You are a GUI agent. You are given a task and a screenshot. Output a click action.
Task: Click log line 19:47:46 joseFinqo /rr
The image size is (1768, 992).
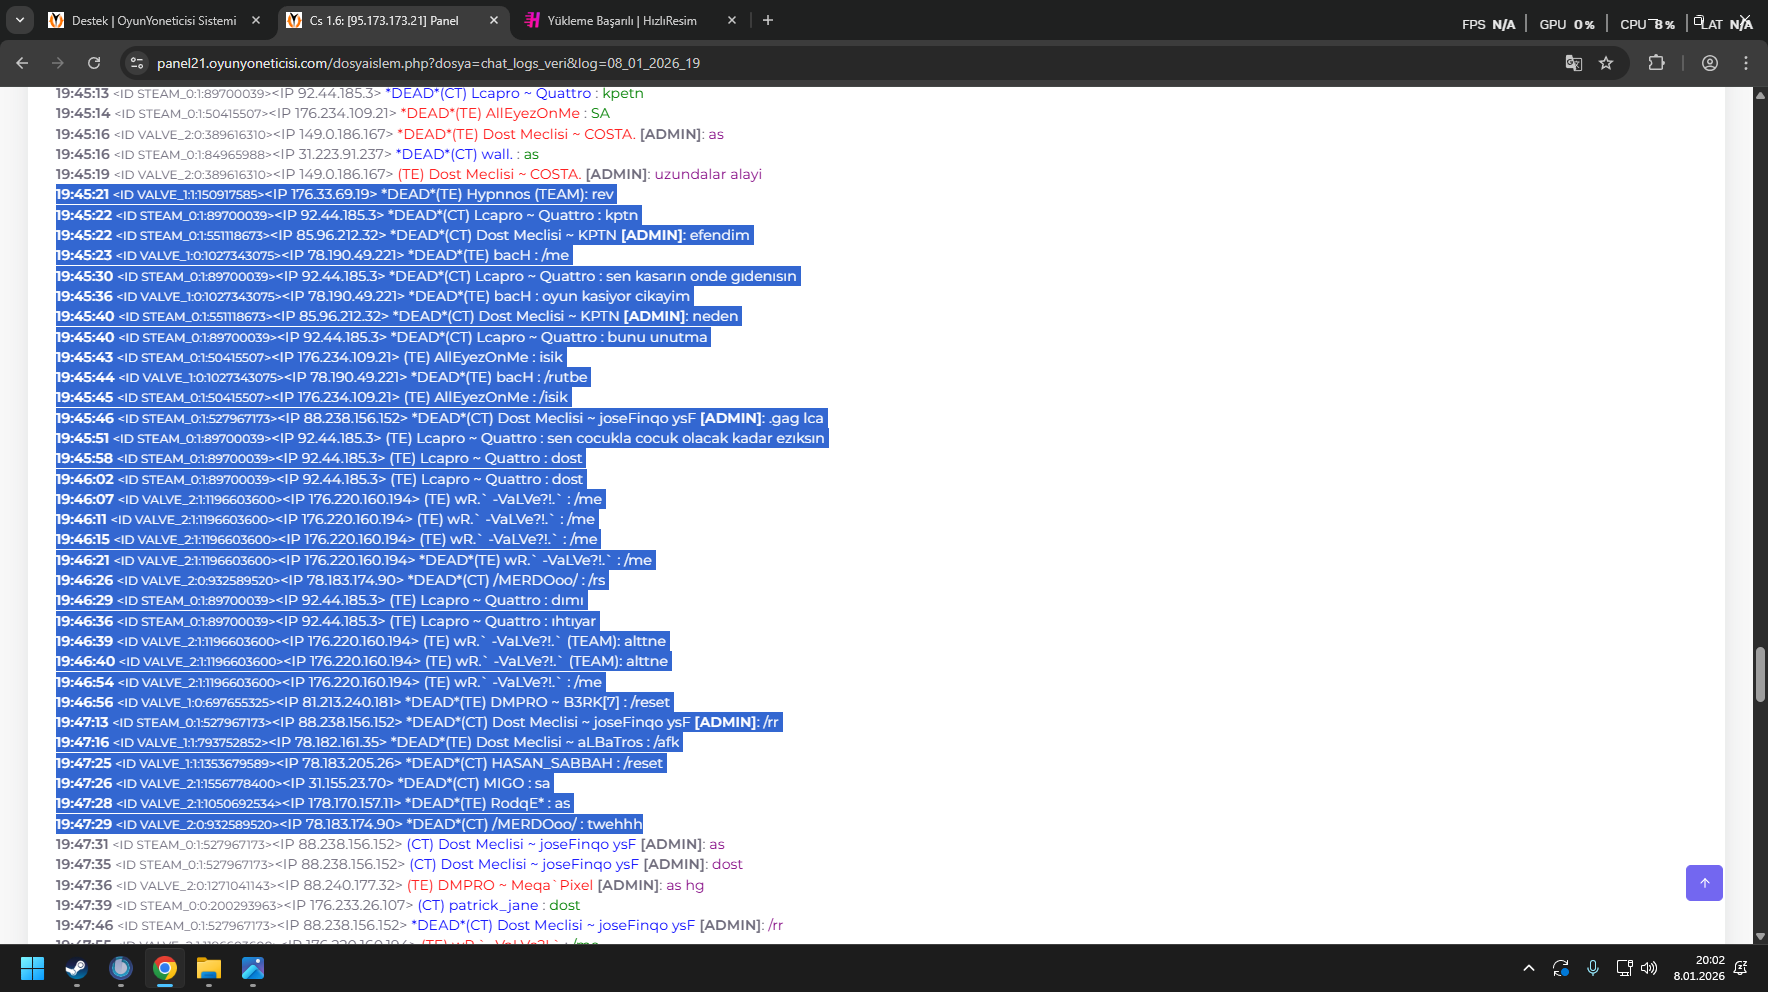(x=420, y=925)
